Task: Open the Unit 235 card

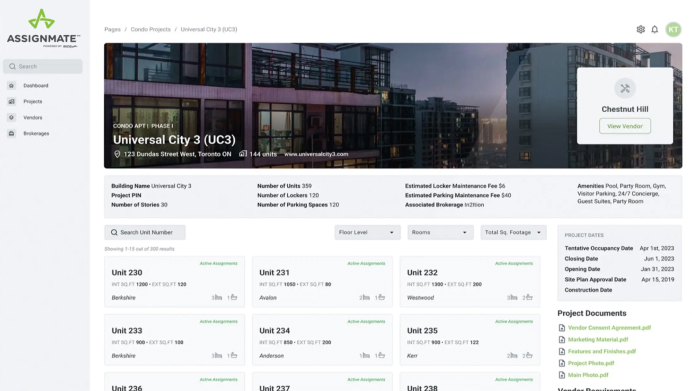Action: (x=470, y=340)
